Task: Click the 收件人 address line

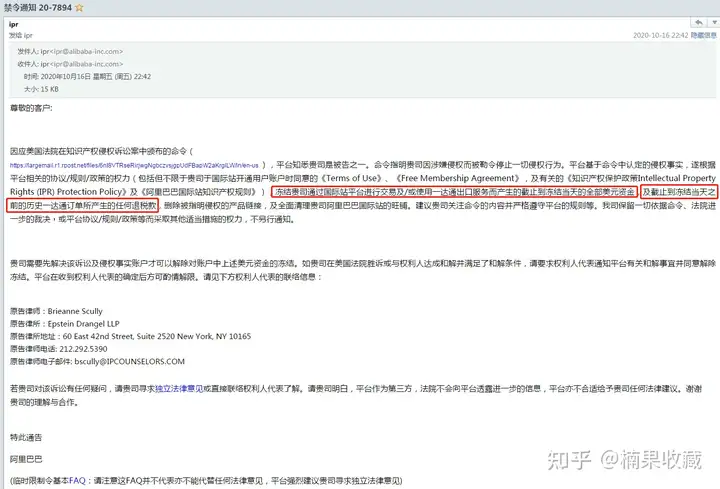Action: point(70,64)
